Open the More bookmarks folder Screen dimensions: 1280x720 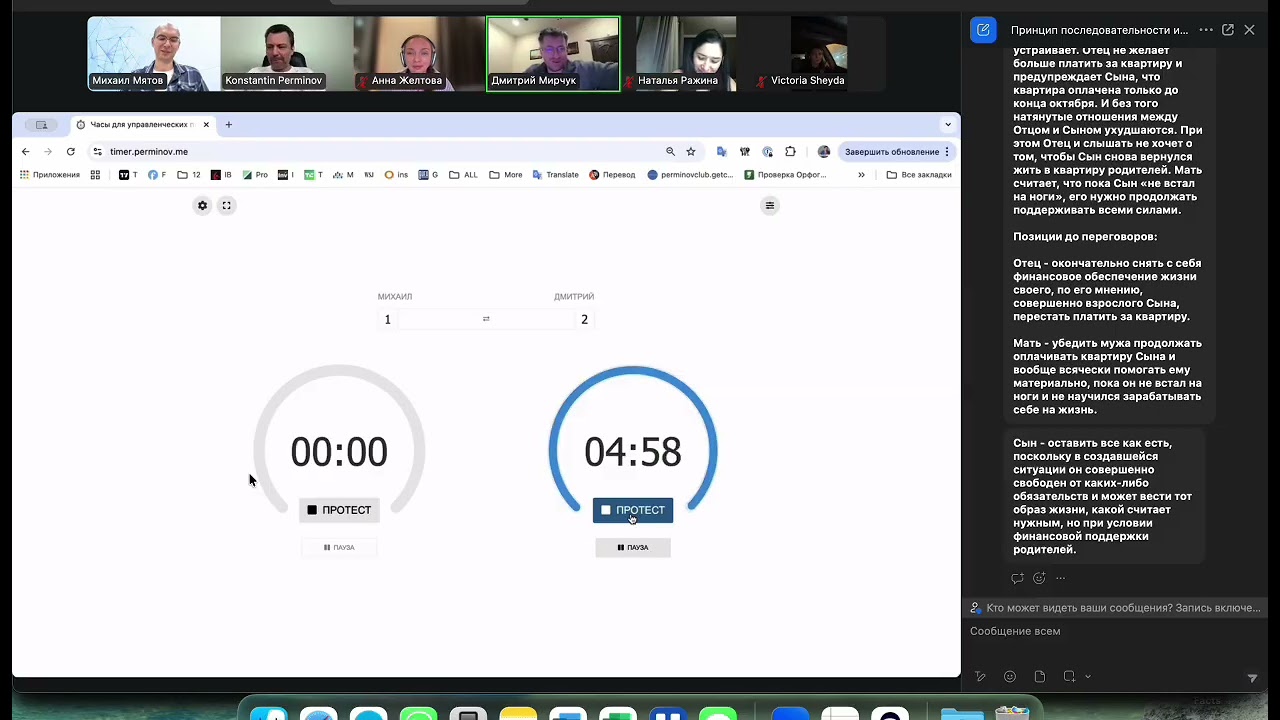click(506, 175)
